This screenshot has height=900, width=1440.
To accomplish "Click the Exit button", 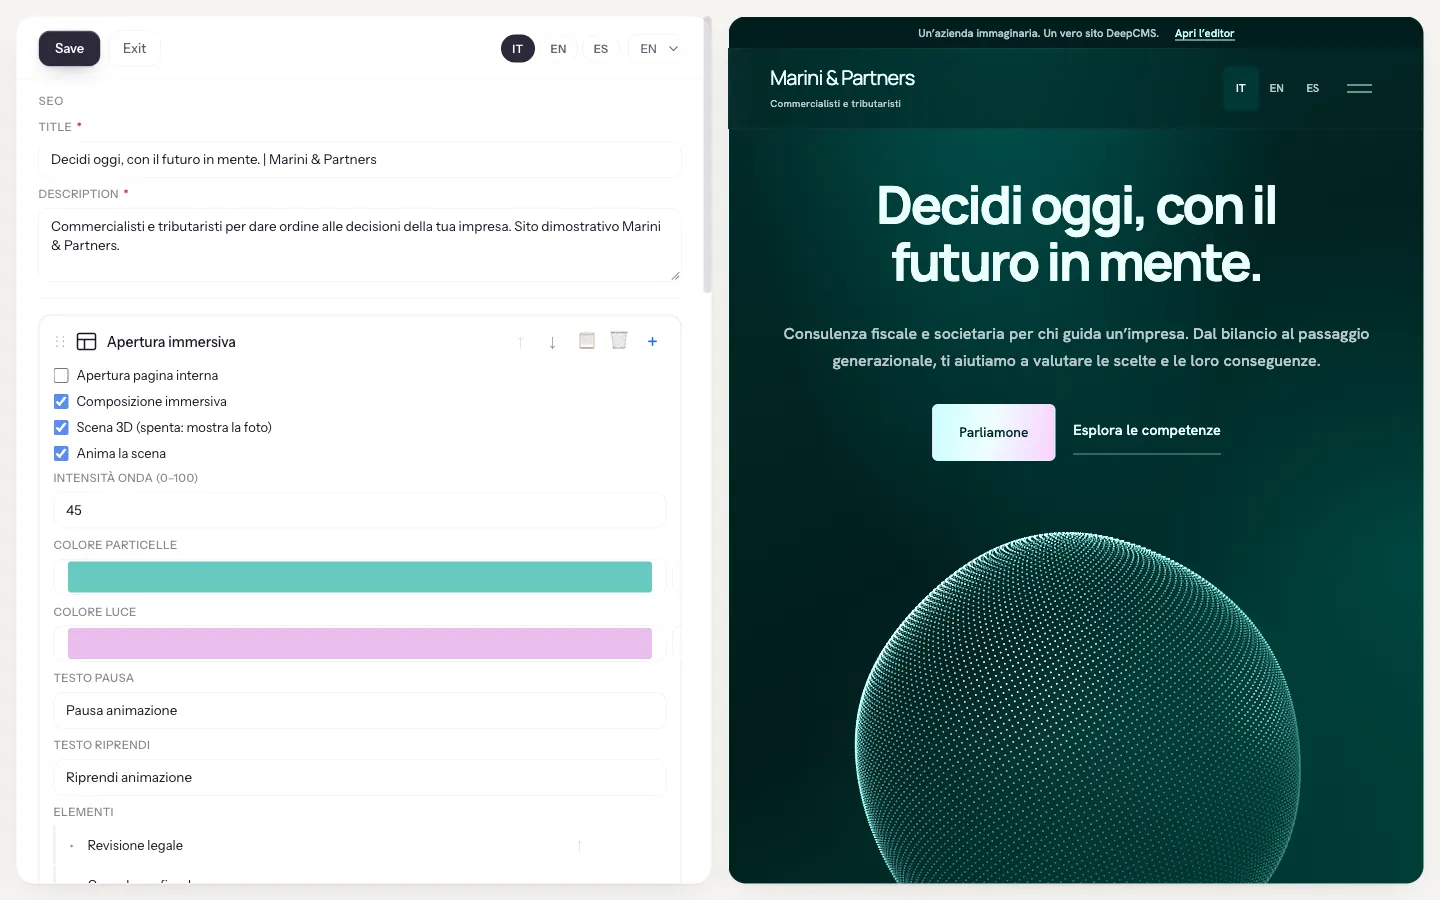I will (134, 48).
